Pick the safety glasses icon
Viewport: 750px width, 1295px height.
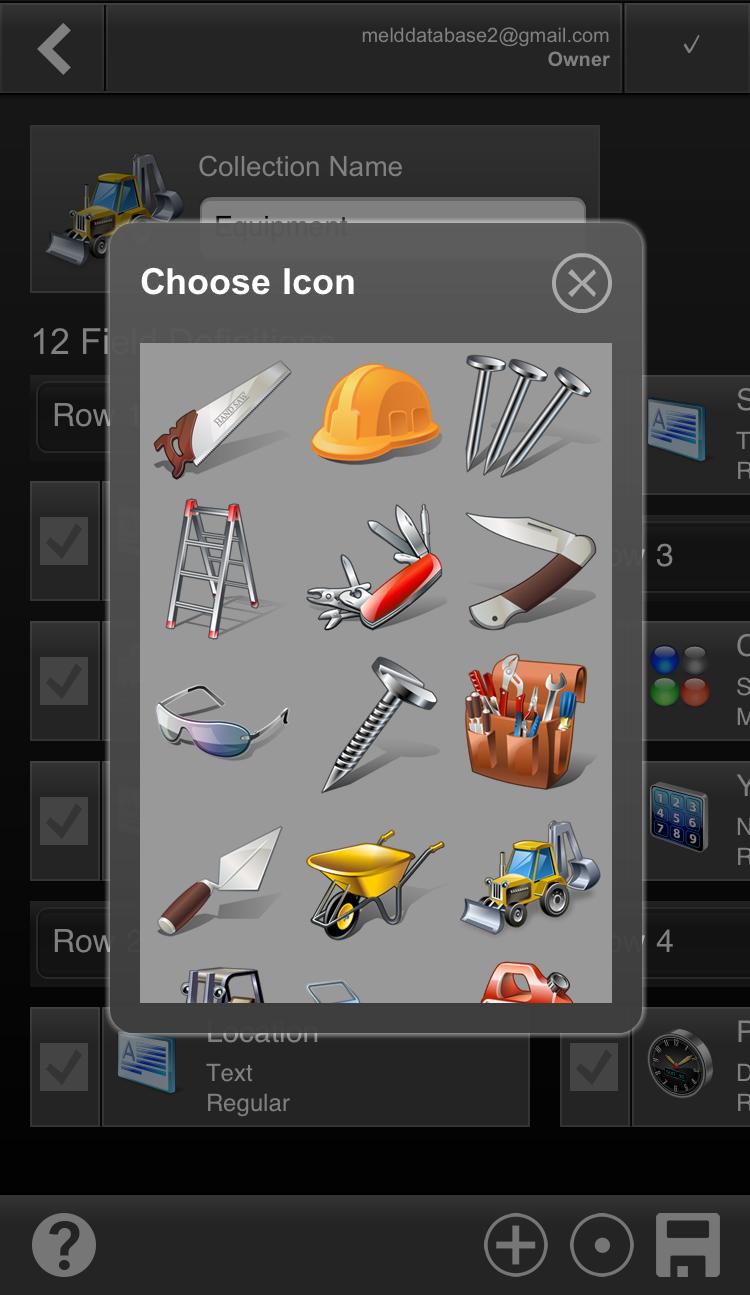point(221,718)
